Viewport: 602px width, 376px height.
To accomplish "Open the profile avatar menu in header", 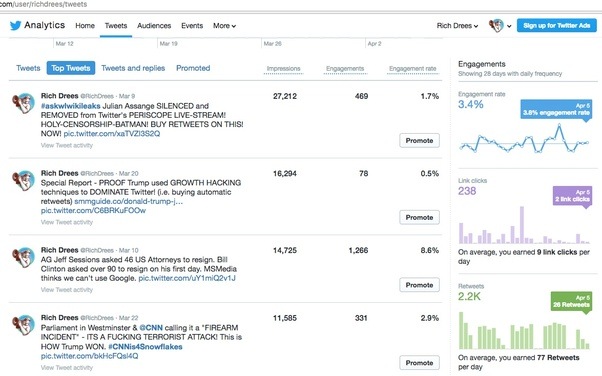I will 496,26.
